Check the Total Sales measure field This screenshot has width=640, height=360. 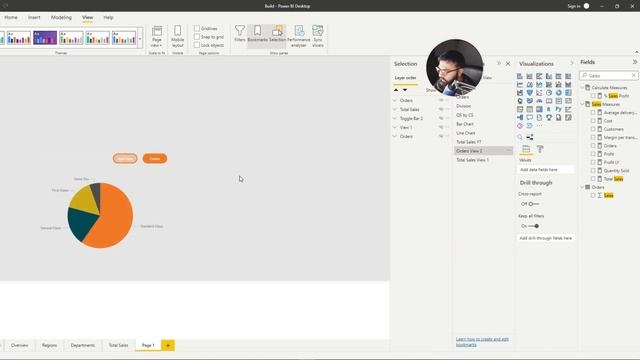click(593, 179)
